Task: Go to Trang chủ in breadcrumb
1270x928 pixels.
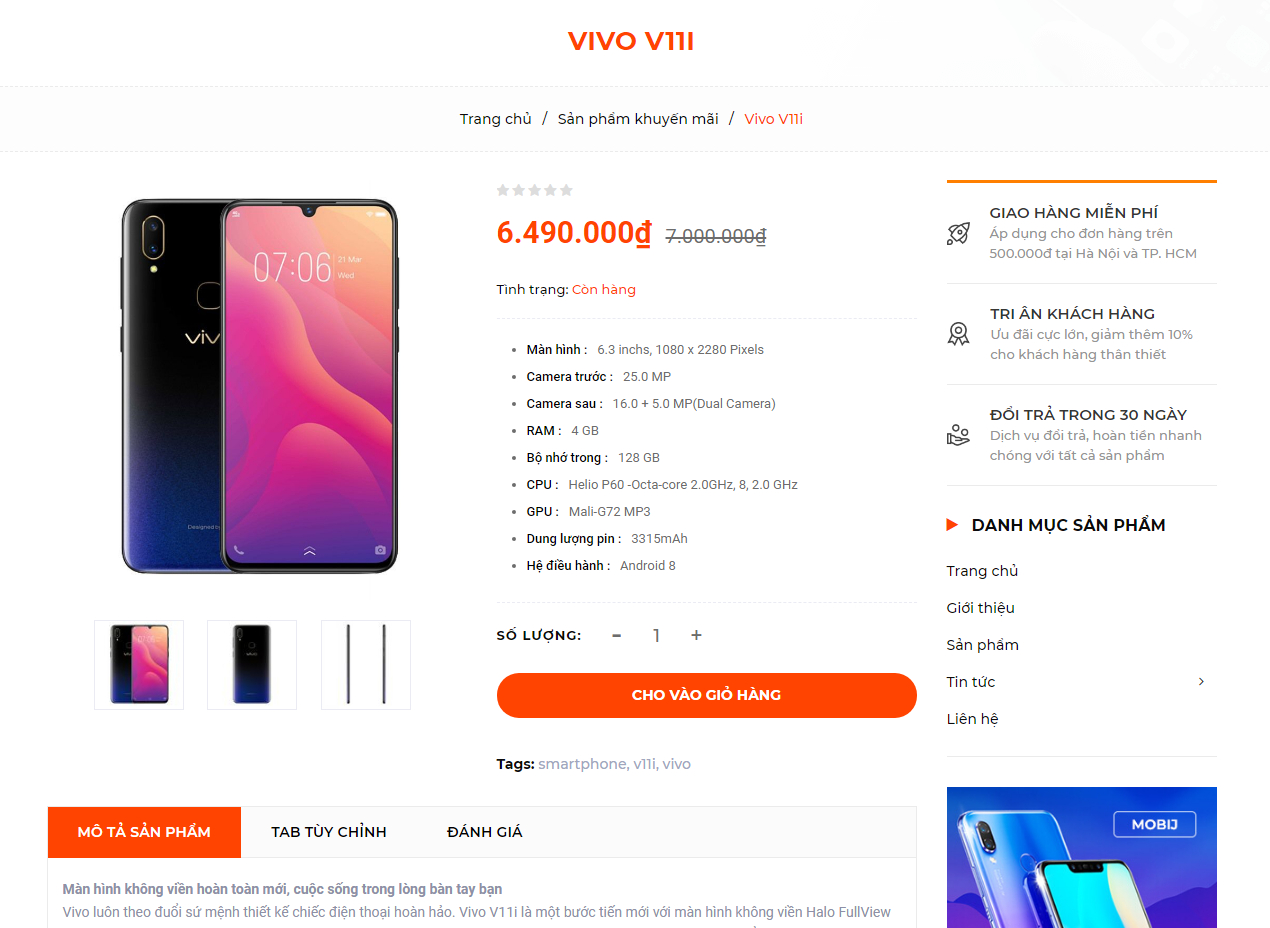Action: pyautogui.click(x=496, y=119)
